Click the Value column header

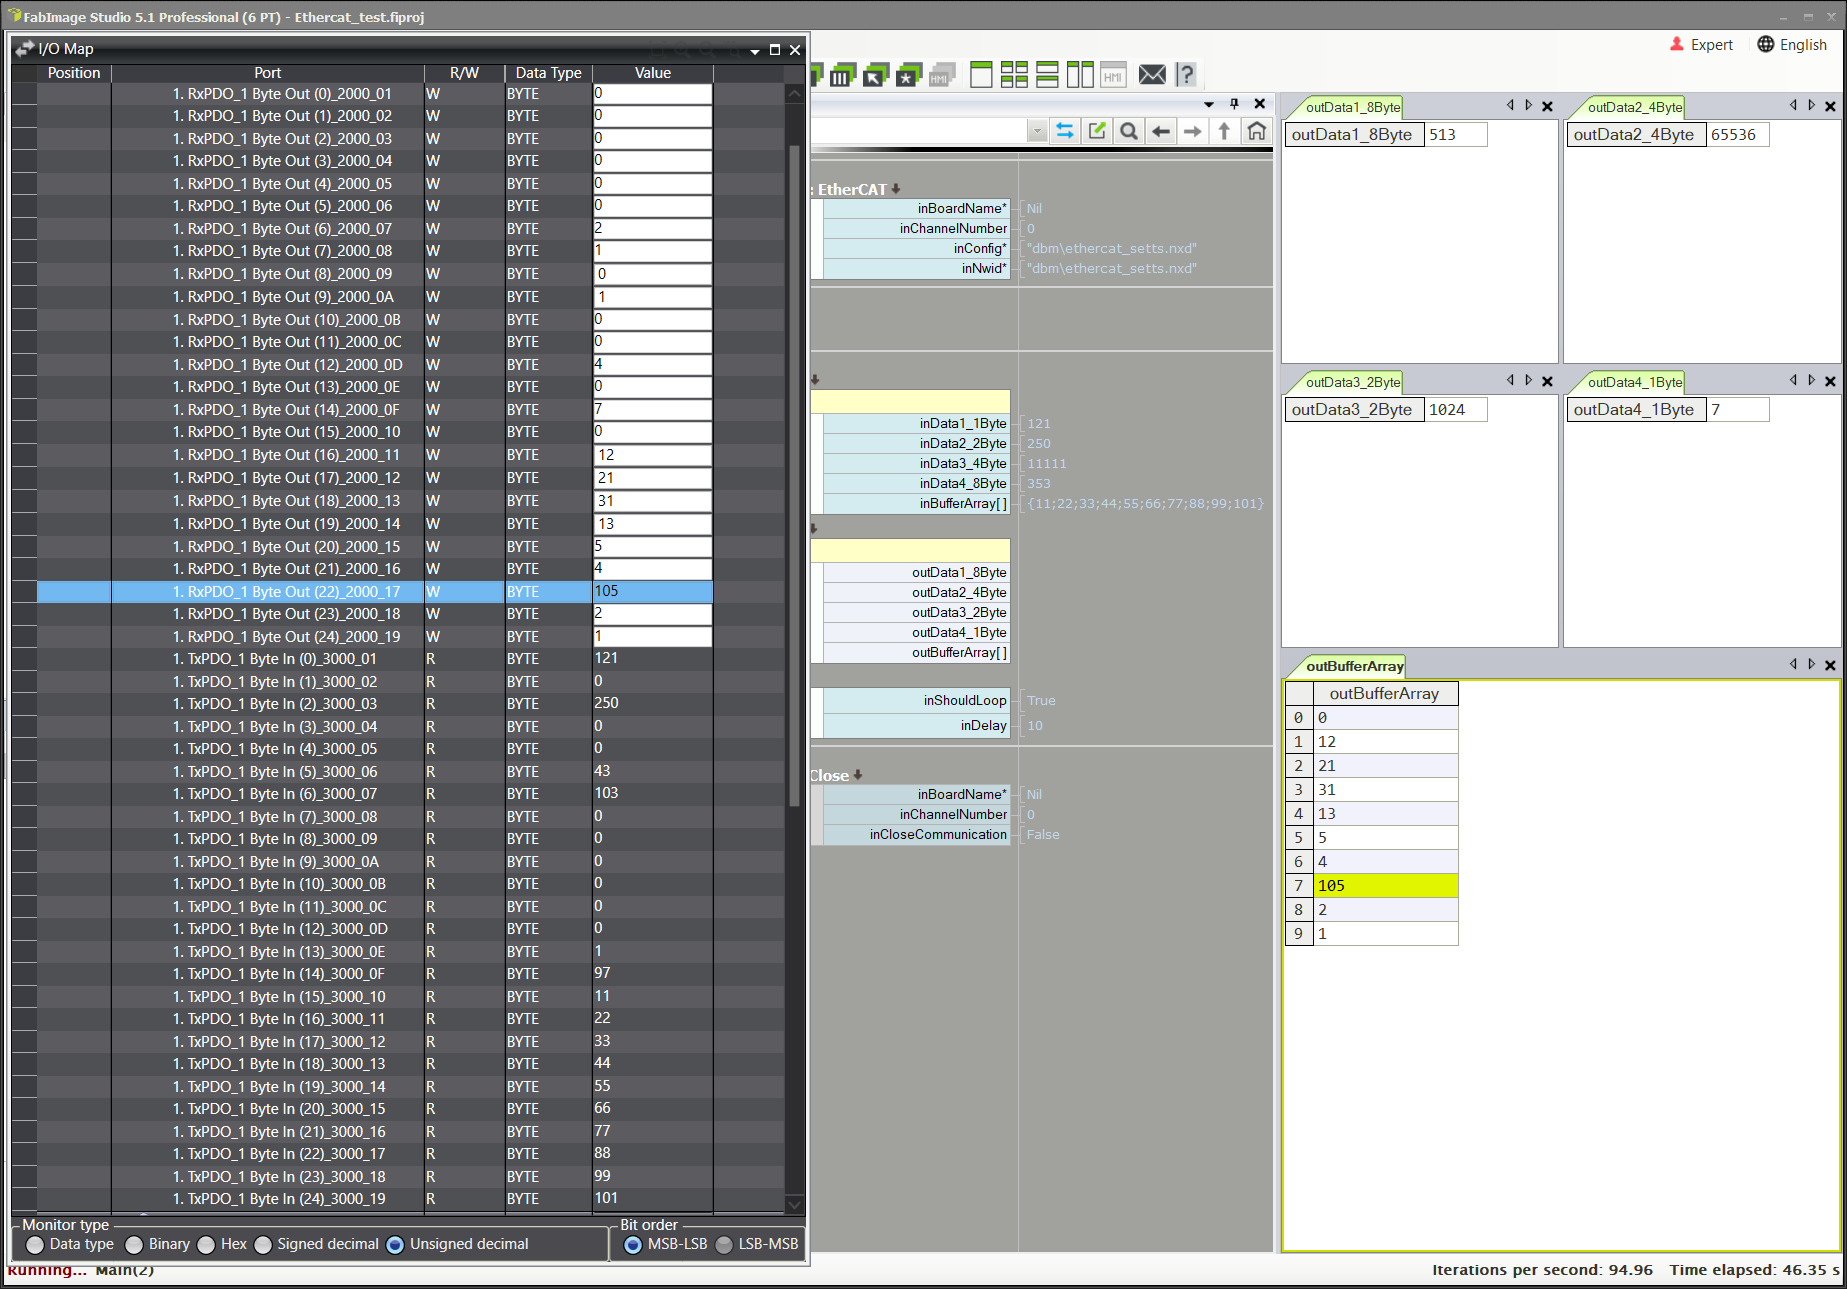click(x=653, y=73)
